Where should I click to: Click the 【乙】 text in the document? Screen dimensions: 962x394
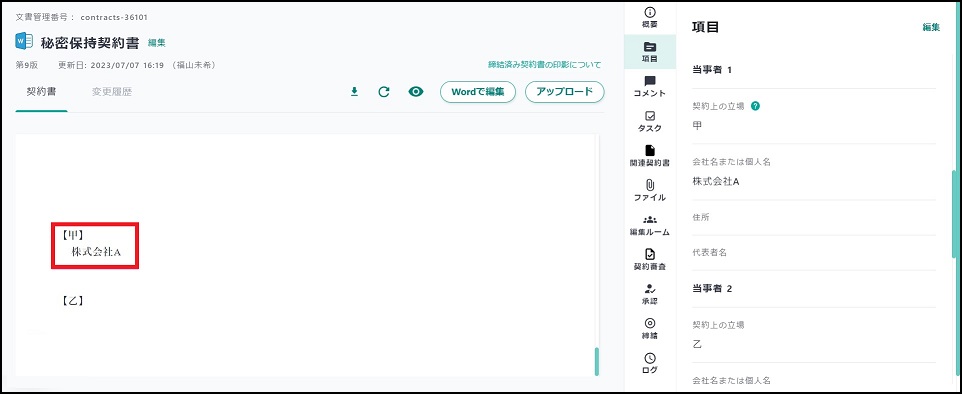[x=72, y=301]
